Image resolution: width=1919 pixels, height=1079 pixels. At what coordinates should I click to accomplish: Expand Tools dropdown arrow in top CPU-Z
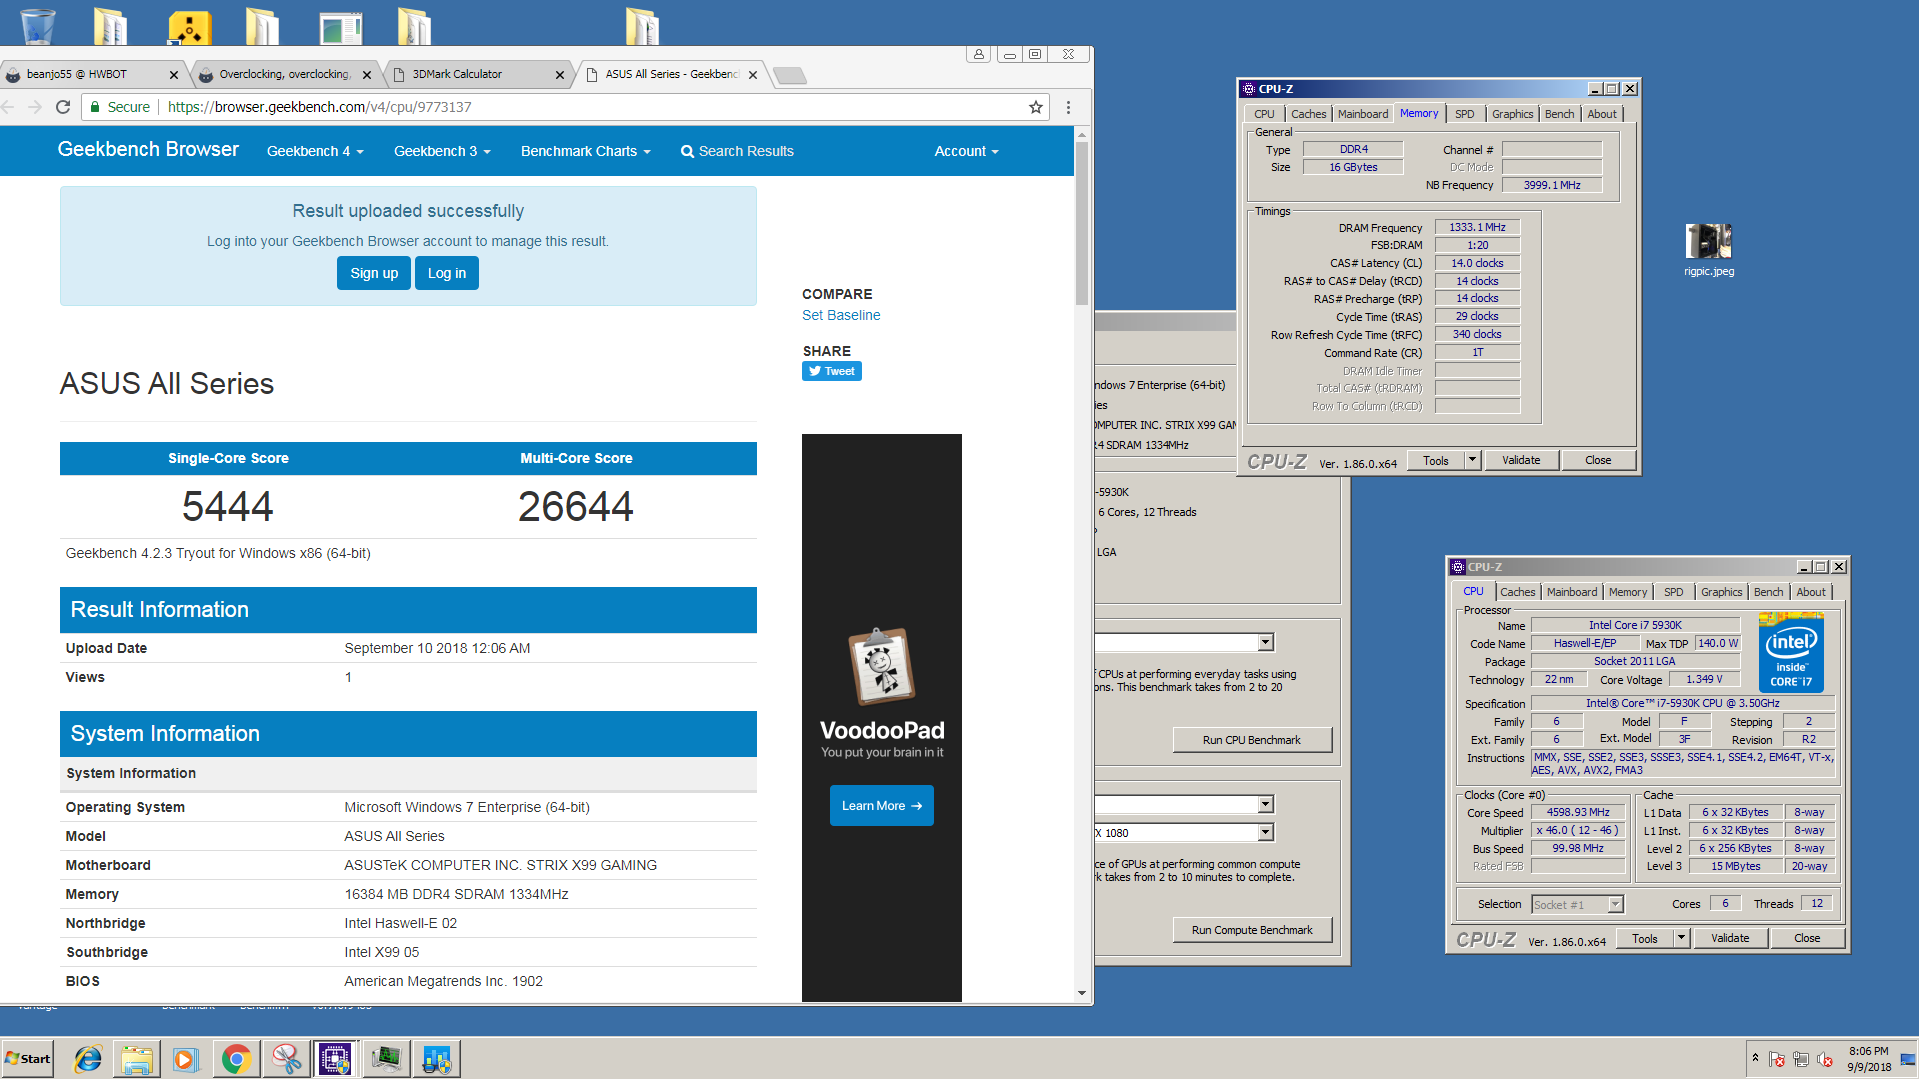pos(1472,460)
